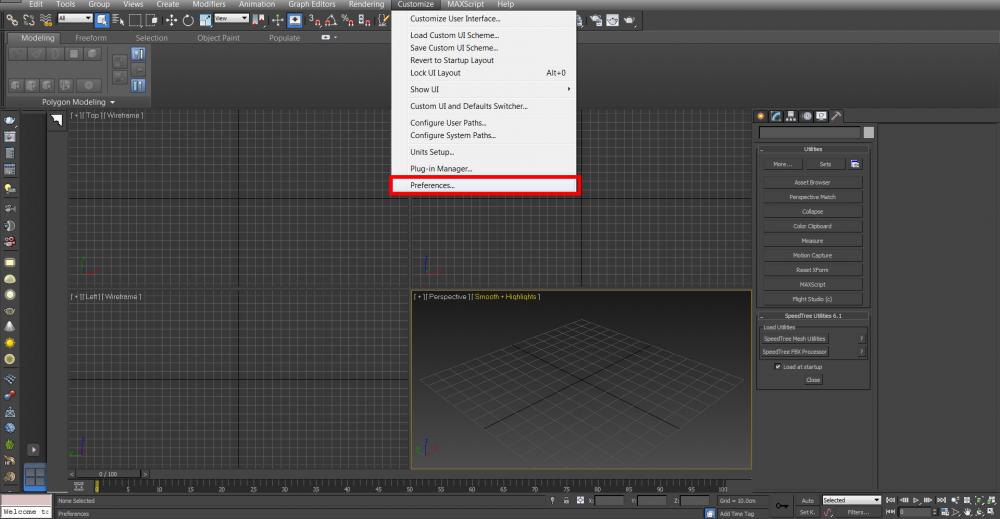Expand the Polygon Modeling panel arrow

pos(113,102)
